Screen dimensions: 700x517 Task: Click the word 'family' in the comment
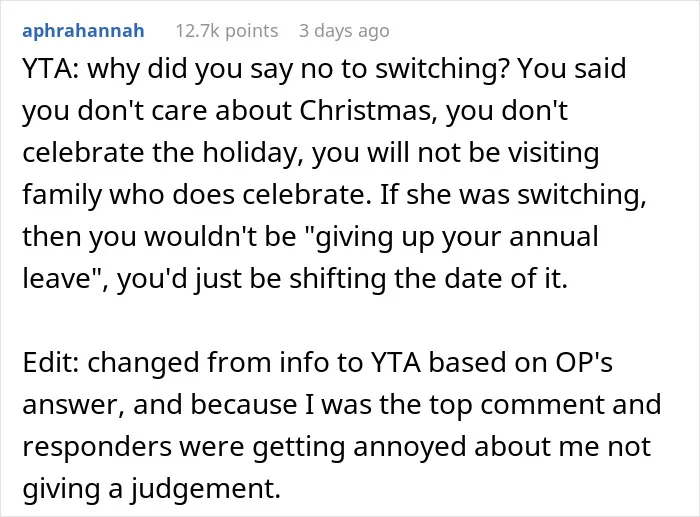click(x=62, y=195)
